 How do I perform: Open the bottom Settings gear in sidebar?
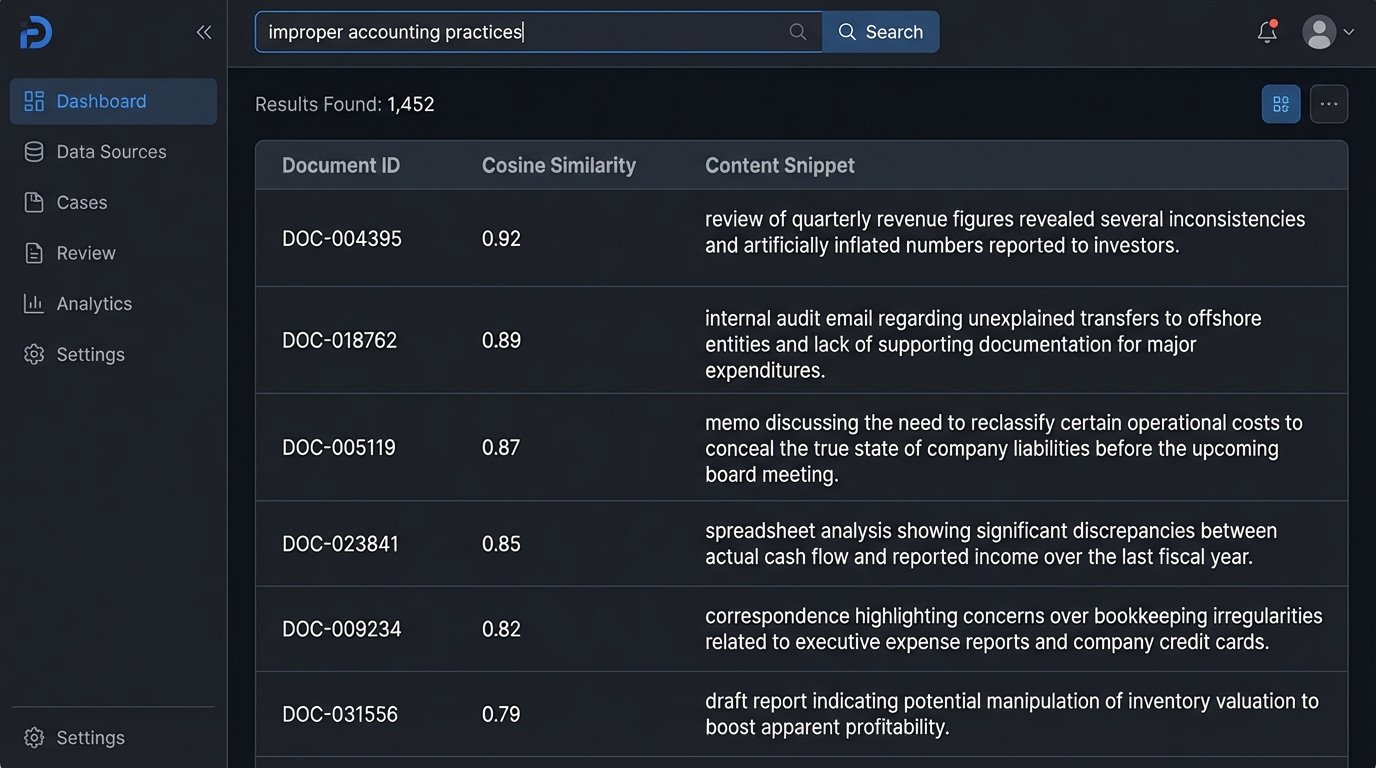point(34,738)
